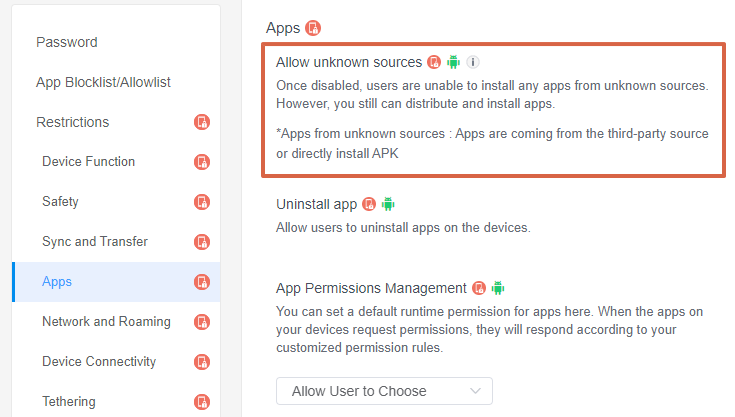Select the Network and Roaming item
The height and width of the screenshot is (417, 735).
click(x=106, y=322)
